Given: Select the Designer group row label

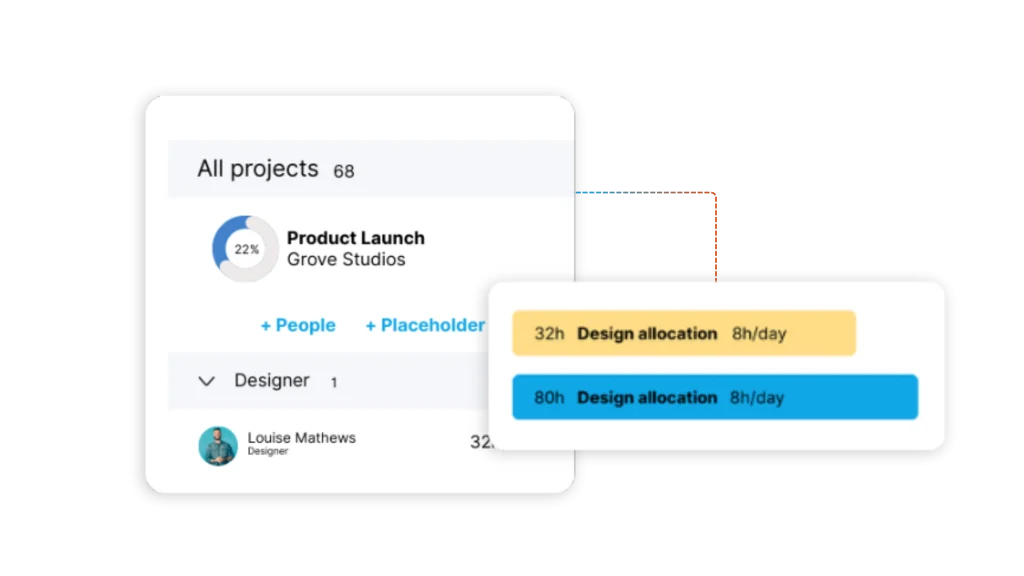Looking at the screenshot, I should pyautogui.click(x=272, y=381).
